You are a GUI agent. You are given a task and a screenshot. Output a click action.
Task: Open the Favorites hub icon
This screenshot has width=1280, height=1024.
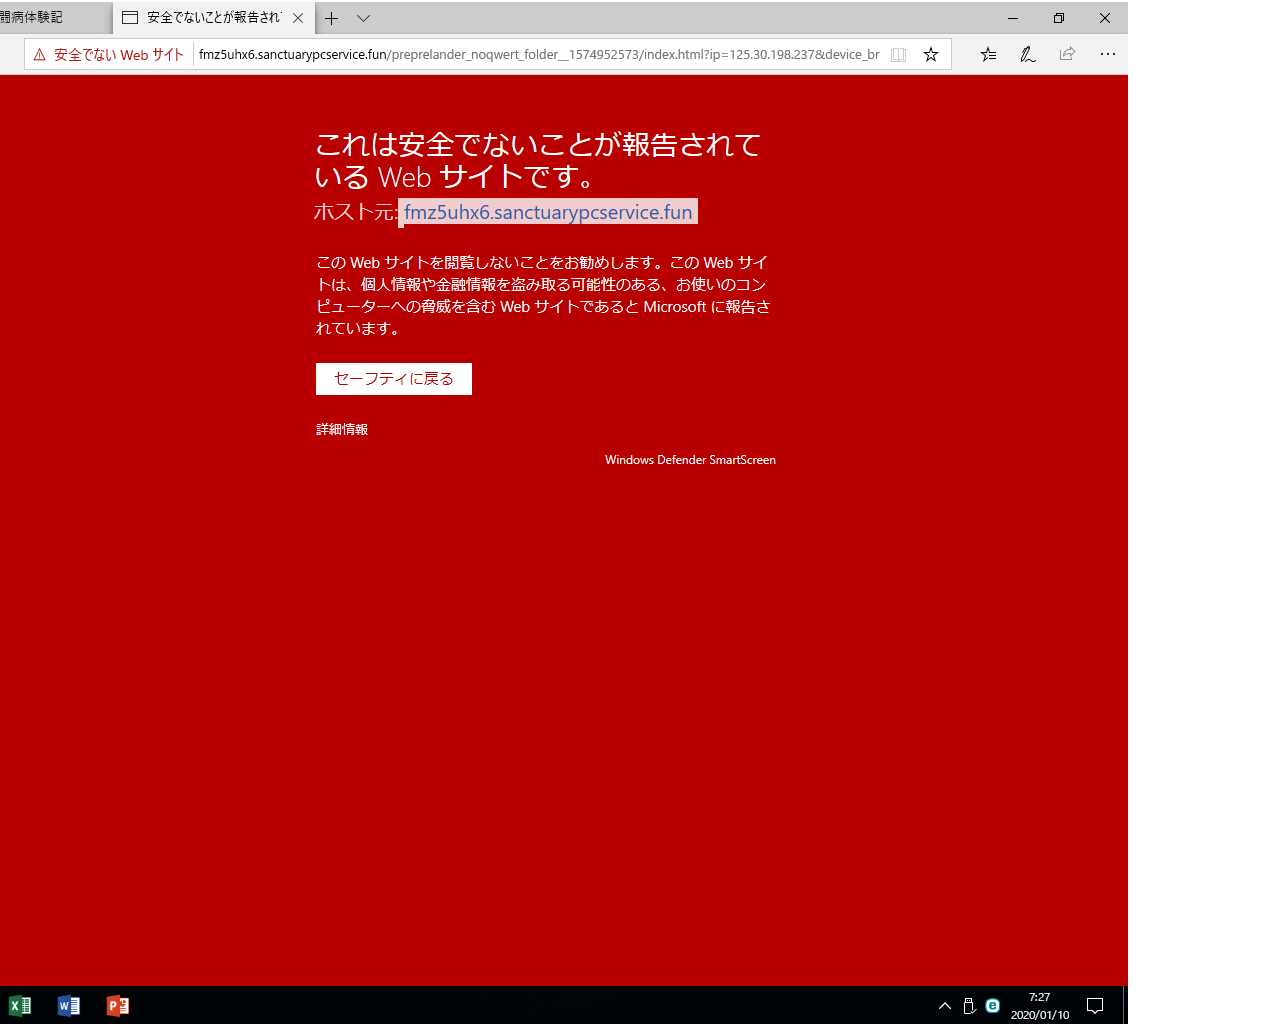pyautogui.click(x=988, y=55)
